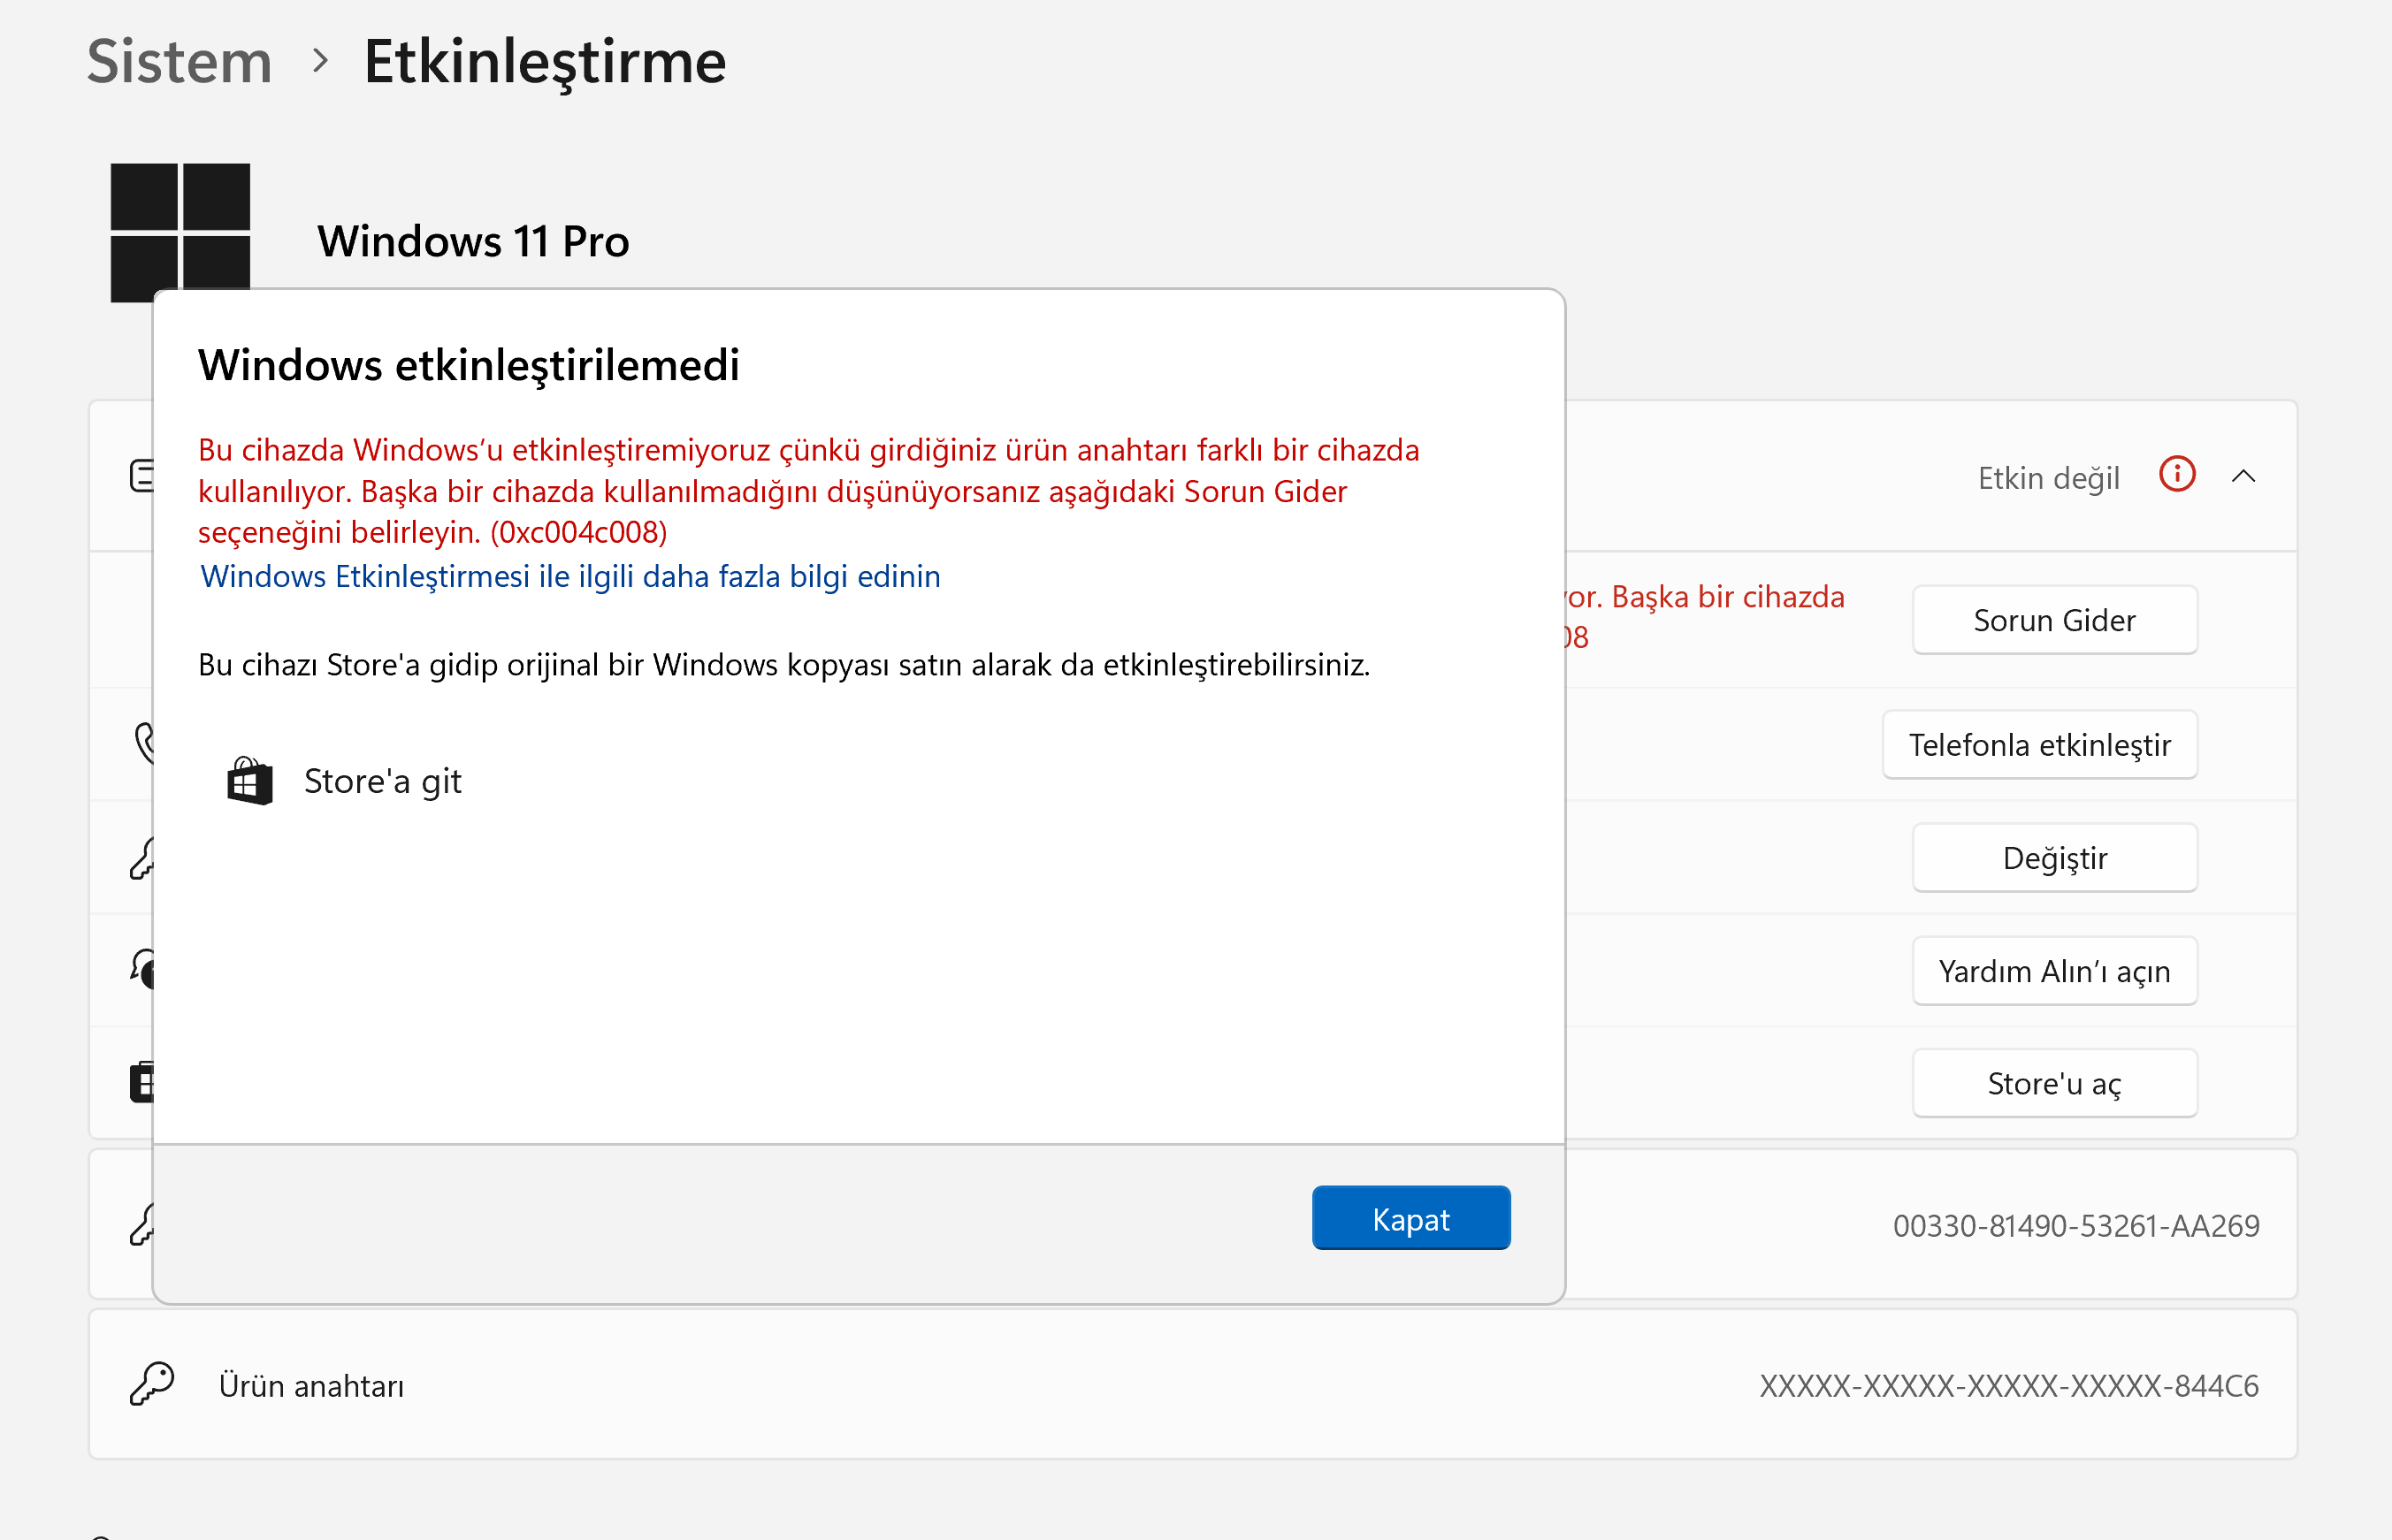
Task: Collapse the activation state section chevron
Action: coord(2244,476)
